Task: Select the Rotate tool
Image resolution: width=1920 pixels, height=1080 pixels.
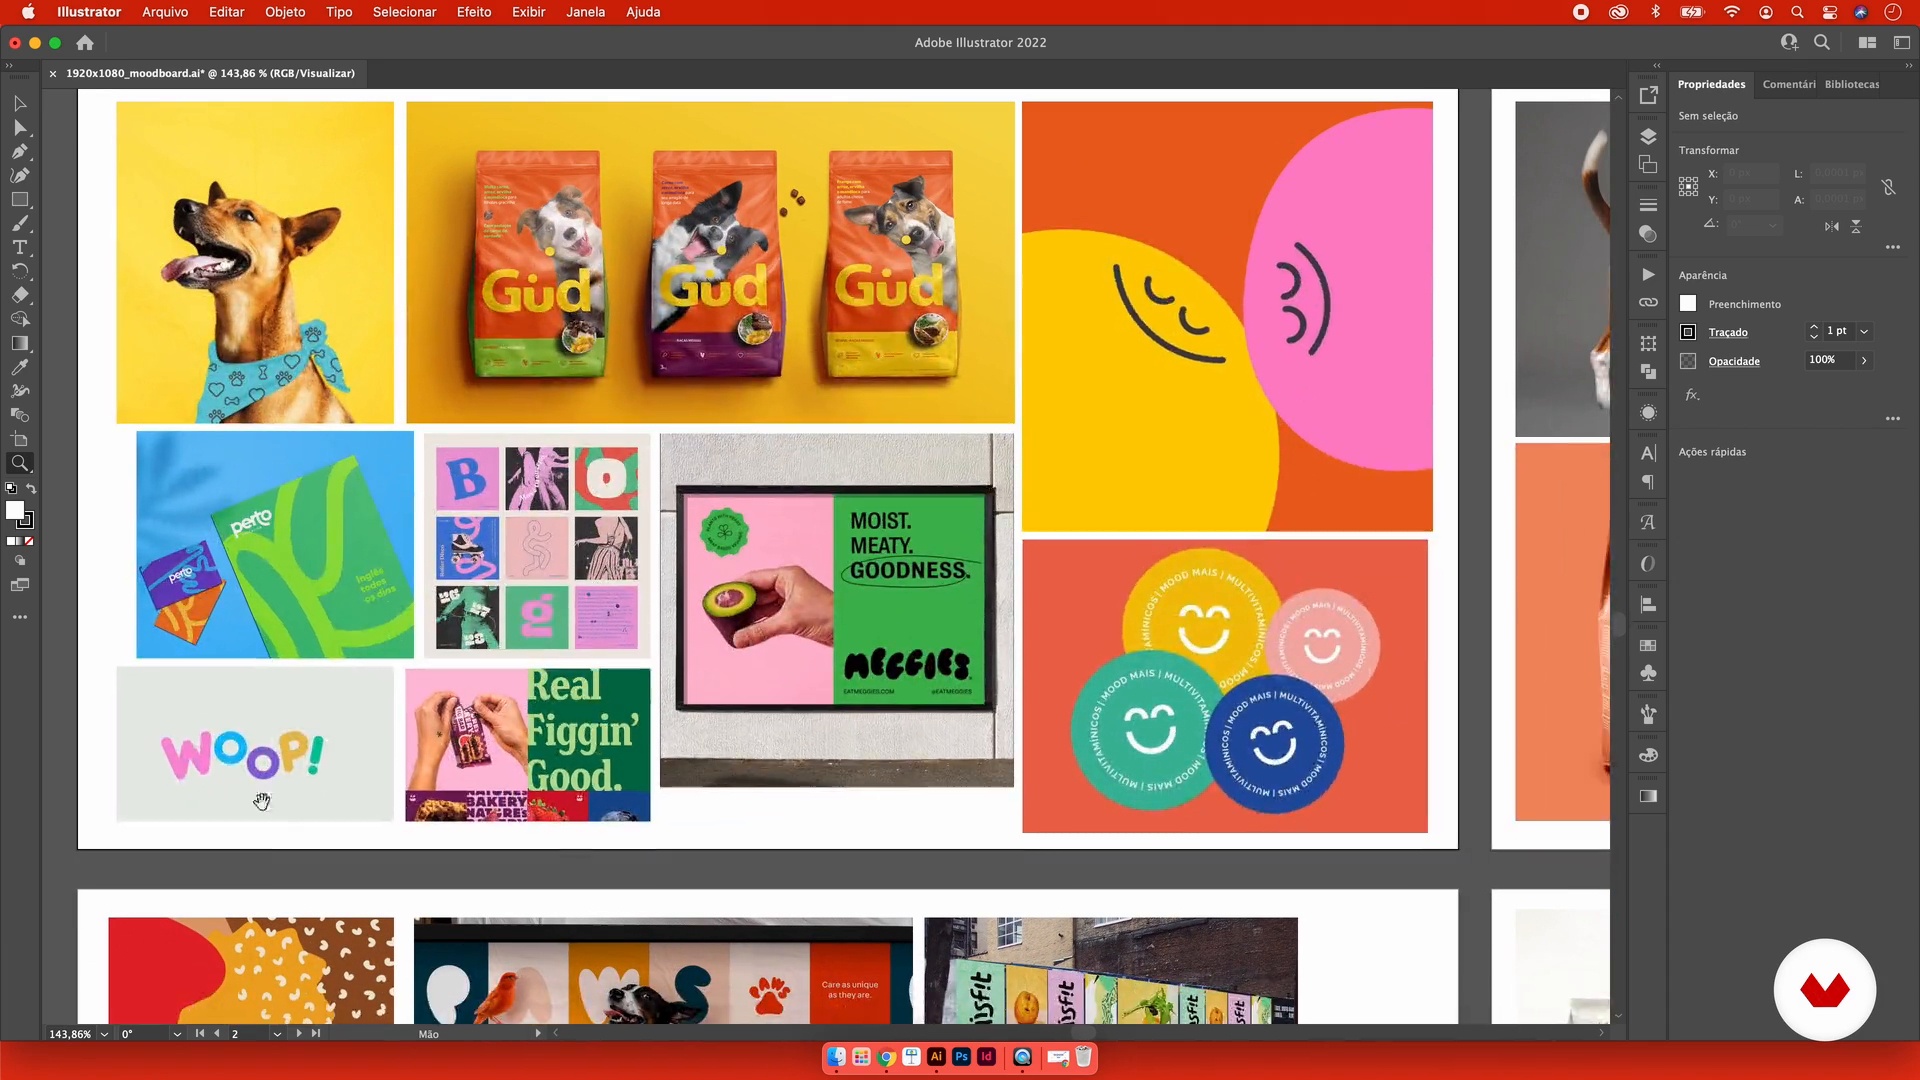Action: 19,272
